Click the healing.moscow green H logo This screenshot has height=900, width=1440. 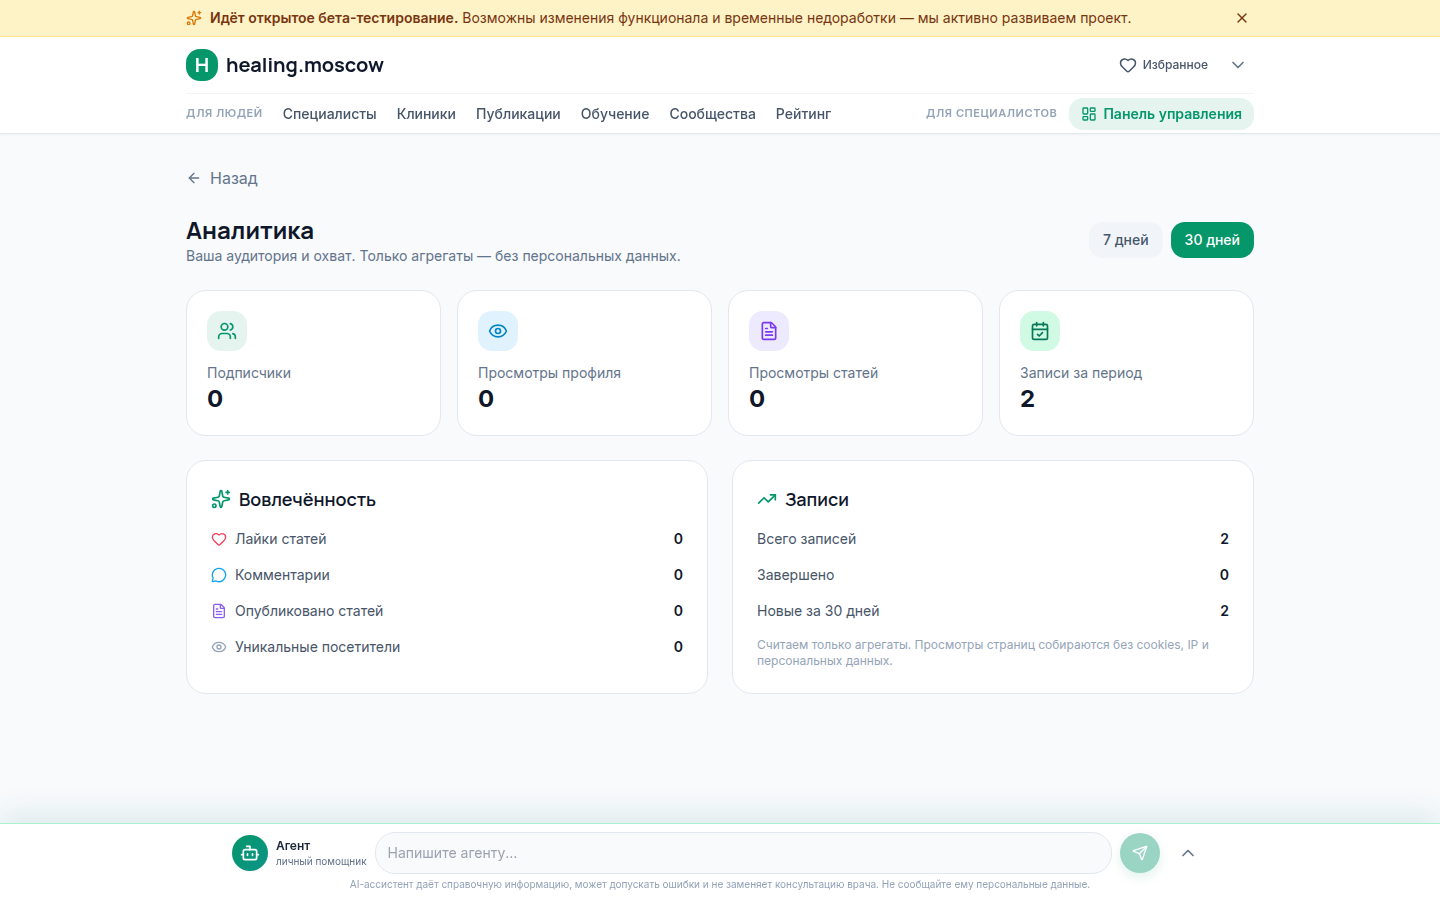click(x=202, y=65)
